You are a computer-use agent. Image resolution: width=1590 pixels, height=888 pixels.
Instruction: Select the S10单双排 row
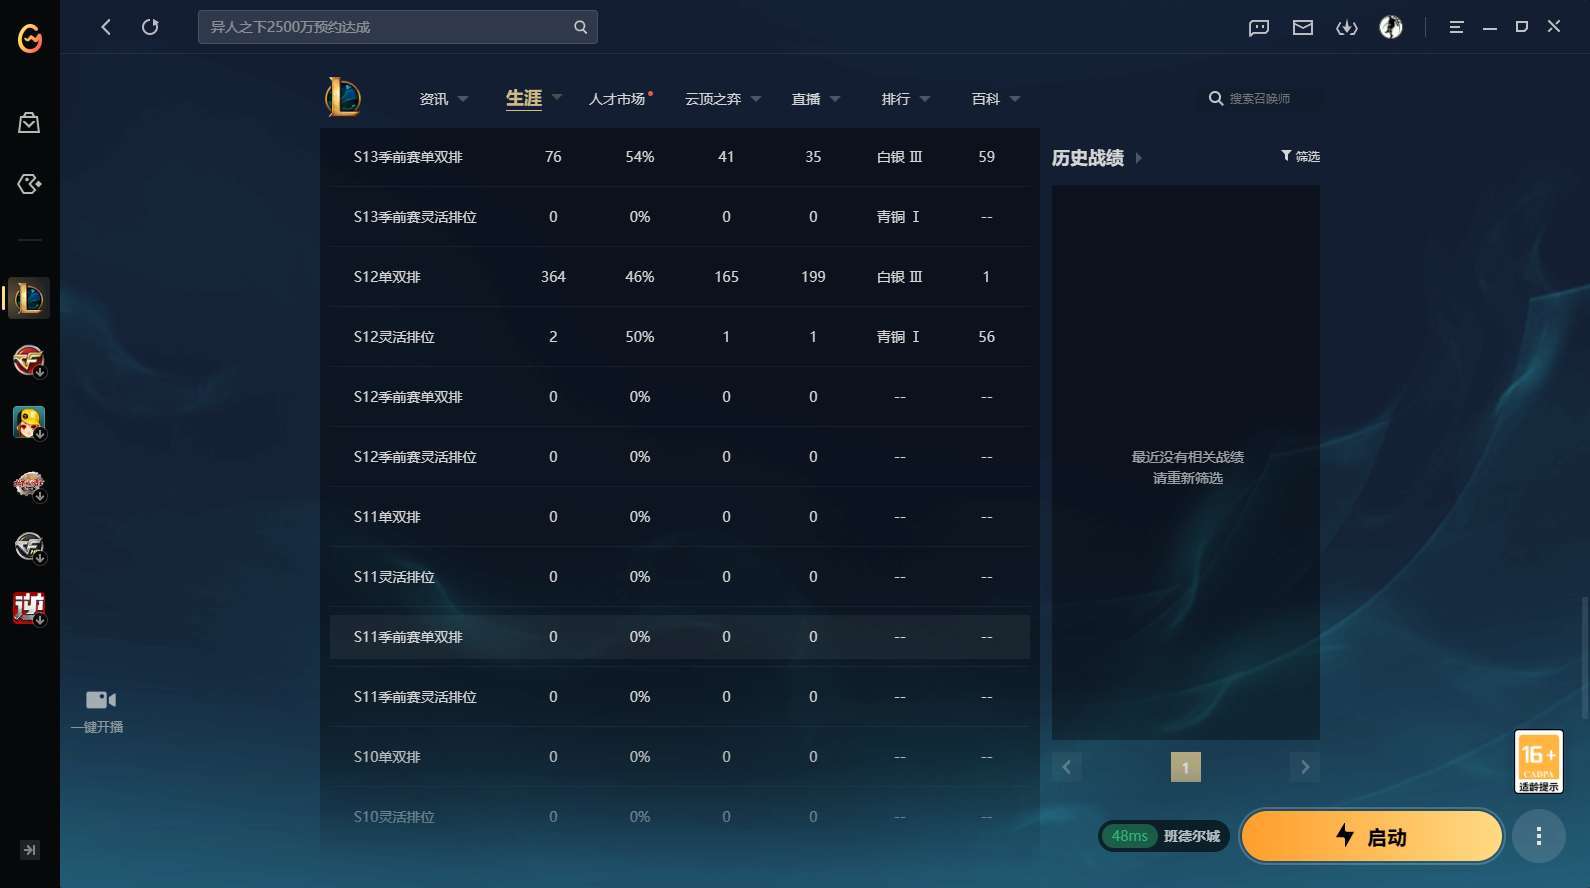tap(680, 757)
